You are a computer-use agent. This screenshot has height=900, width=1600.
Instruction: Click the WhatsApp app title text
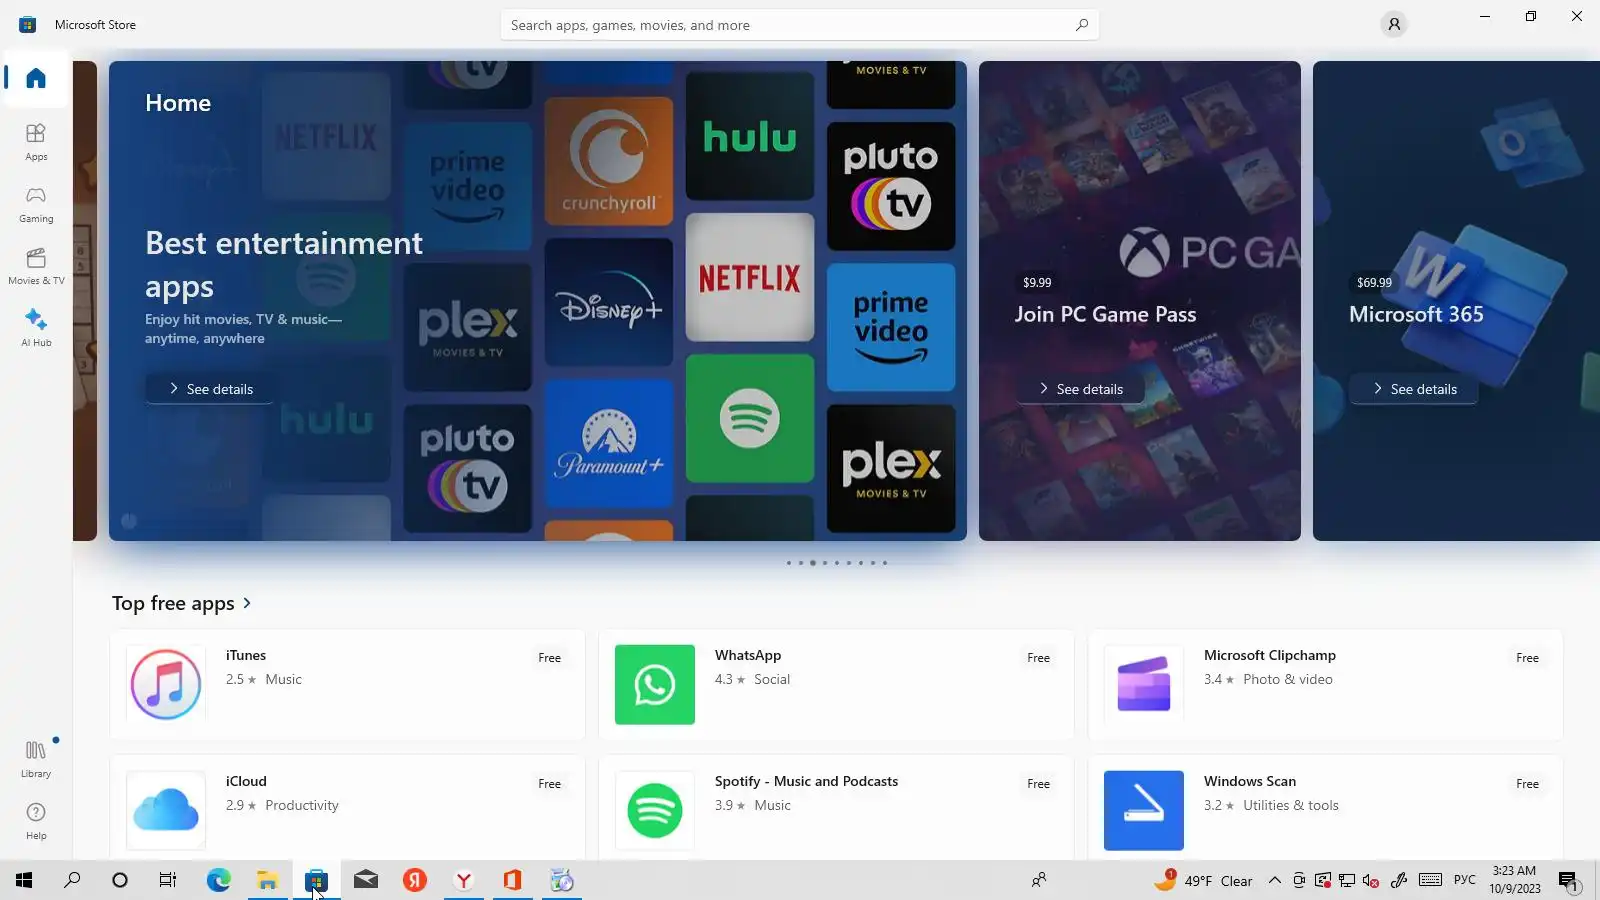(x=748, y=655)
